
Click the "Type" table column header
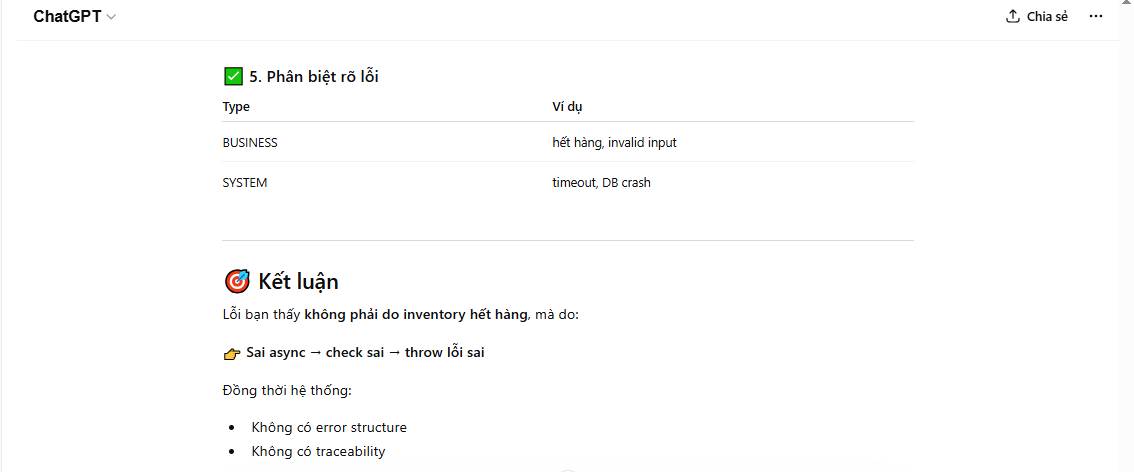(x=236, y=107)
